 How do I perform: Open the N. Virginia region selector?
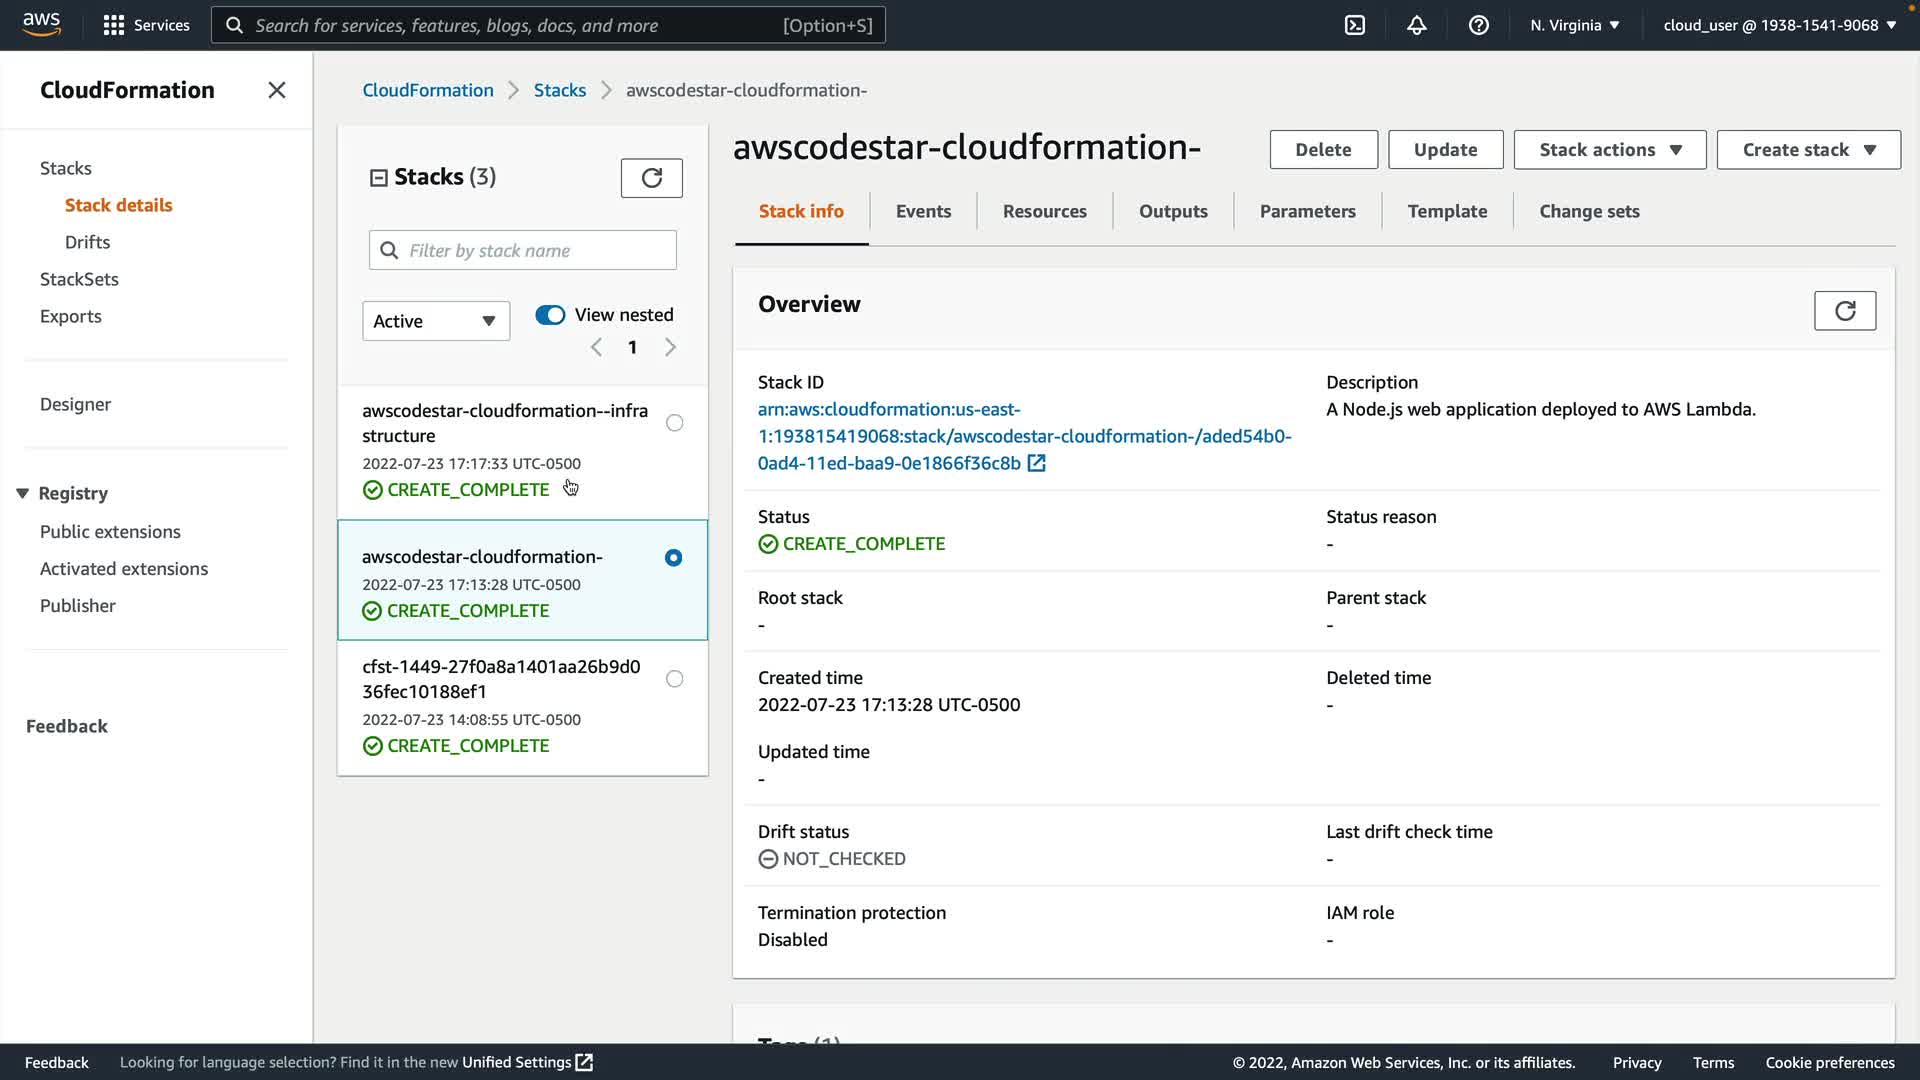[x=1574, y=25]
